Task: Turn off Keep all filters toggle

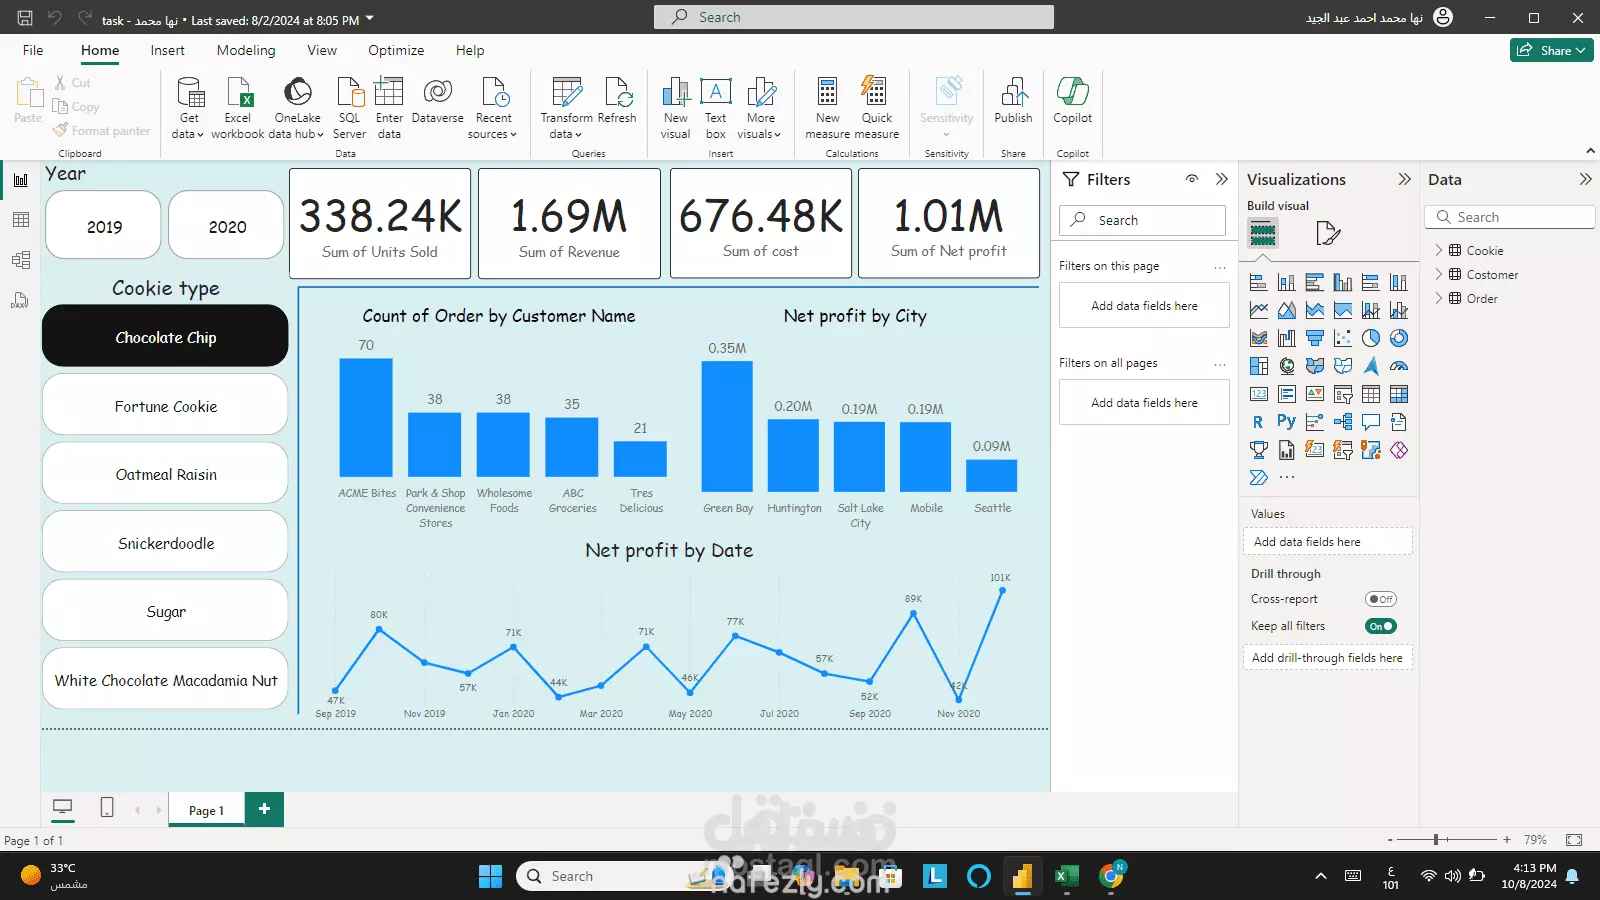Action: [1381, 626]
